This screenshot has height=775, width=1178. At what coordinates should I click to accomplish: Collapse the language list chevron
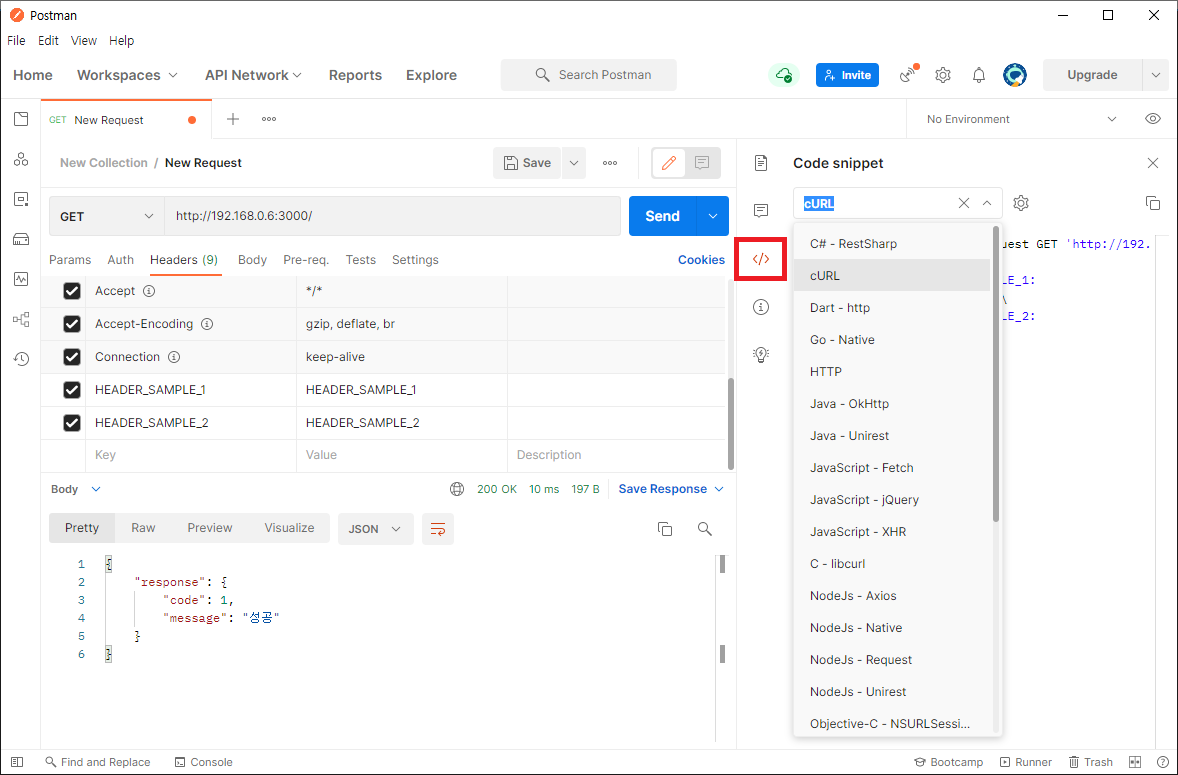(987, 203)
